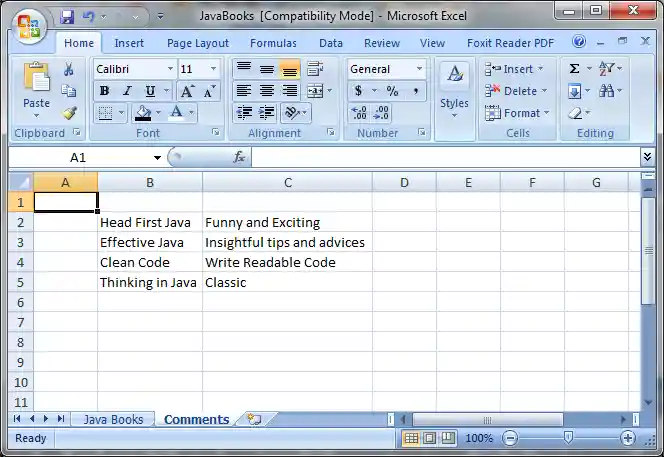Customize Quick Access Toolbar arrow
The image size is (664, 457).
tap(160, 17)
